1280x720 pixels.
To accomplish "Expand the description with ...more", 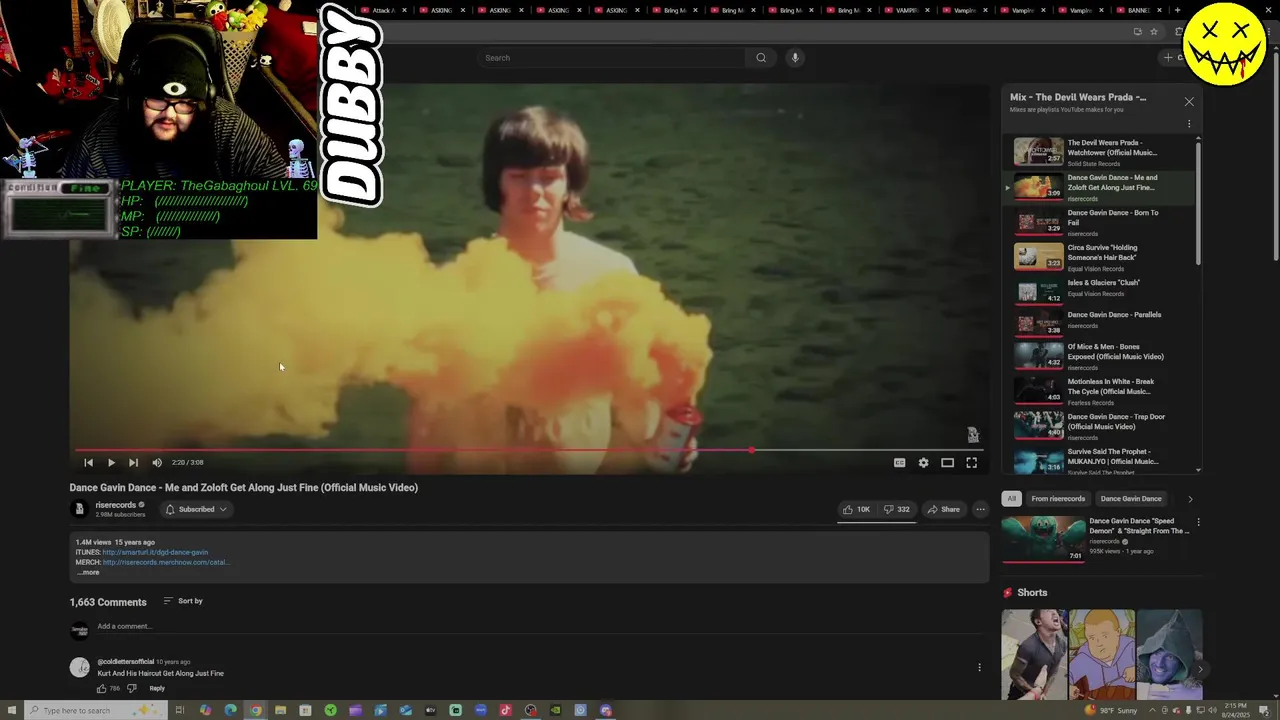I will coord(88,572).
